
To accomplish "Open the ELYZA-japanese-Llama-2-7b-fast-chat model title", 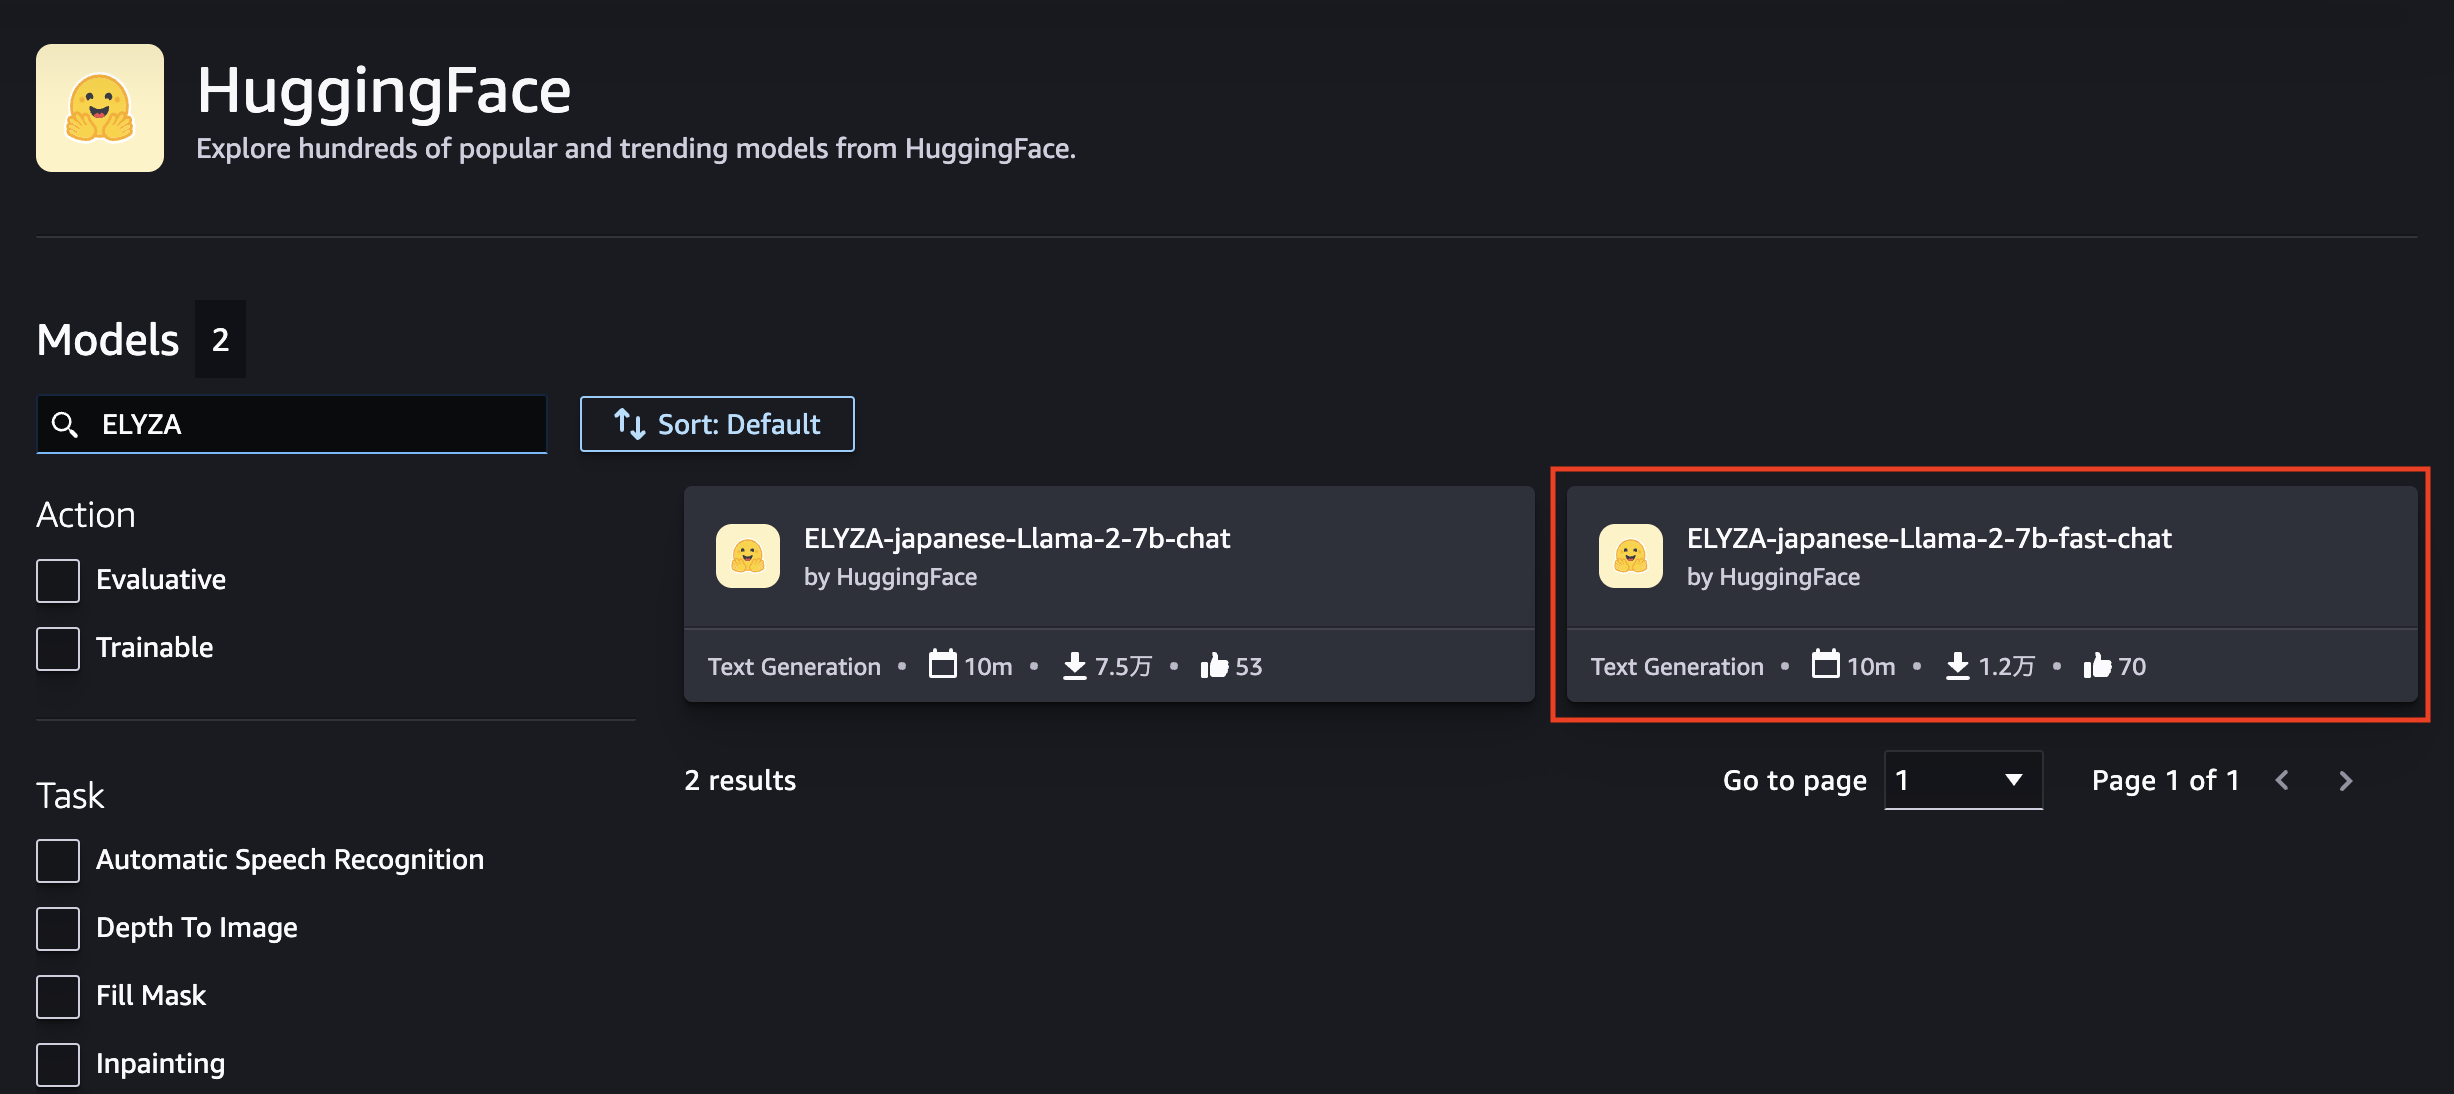I will click(1928, 539).
